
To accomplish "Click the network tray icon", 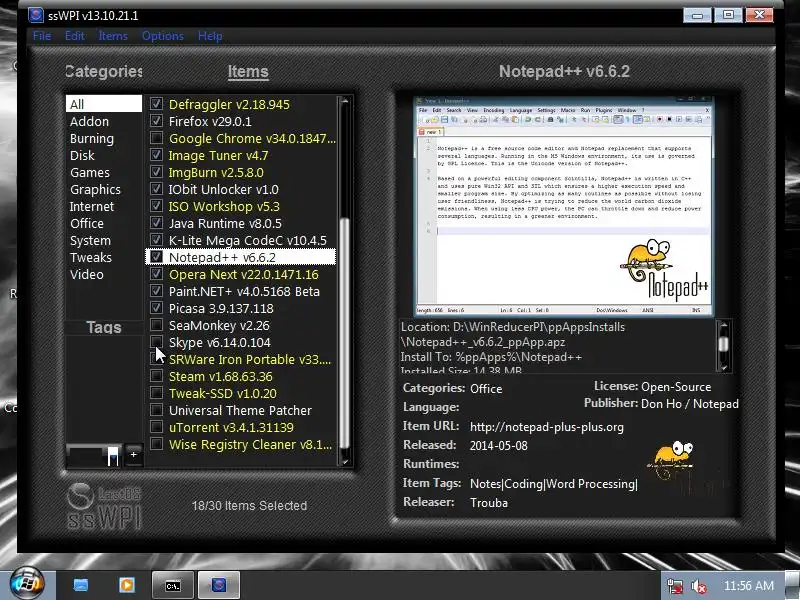I will [x=675, y=587].
